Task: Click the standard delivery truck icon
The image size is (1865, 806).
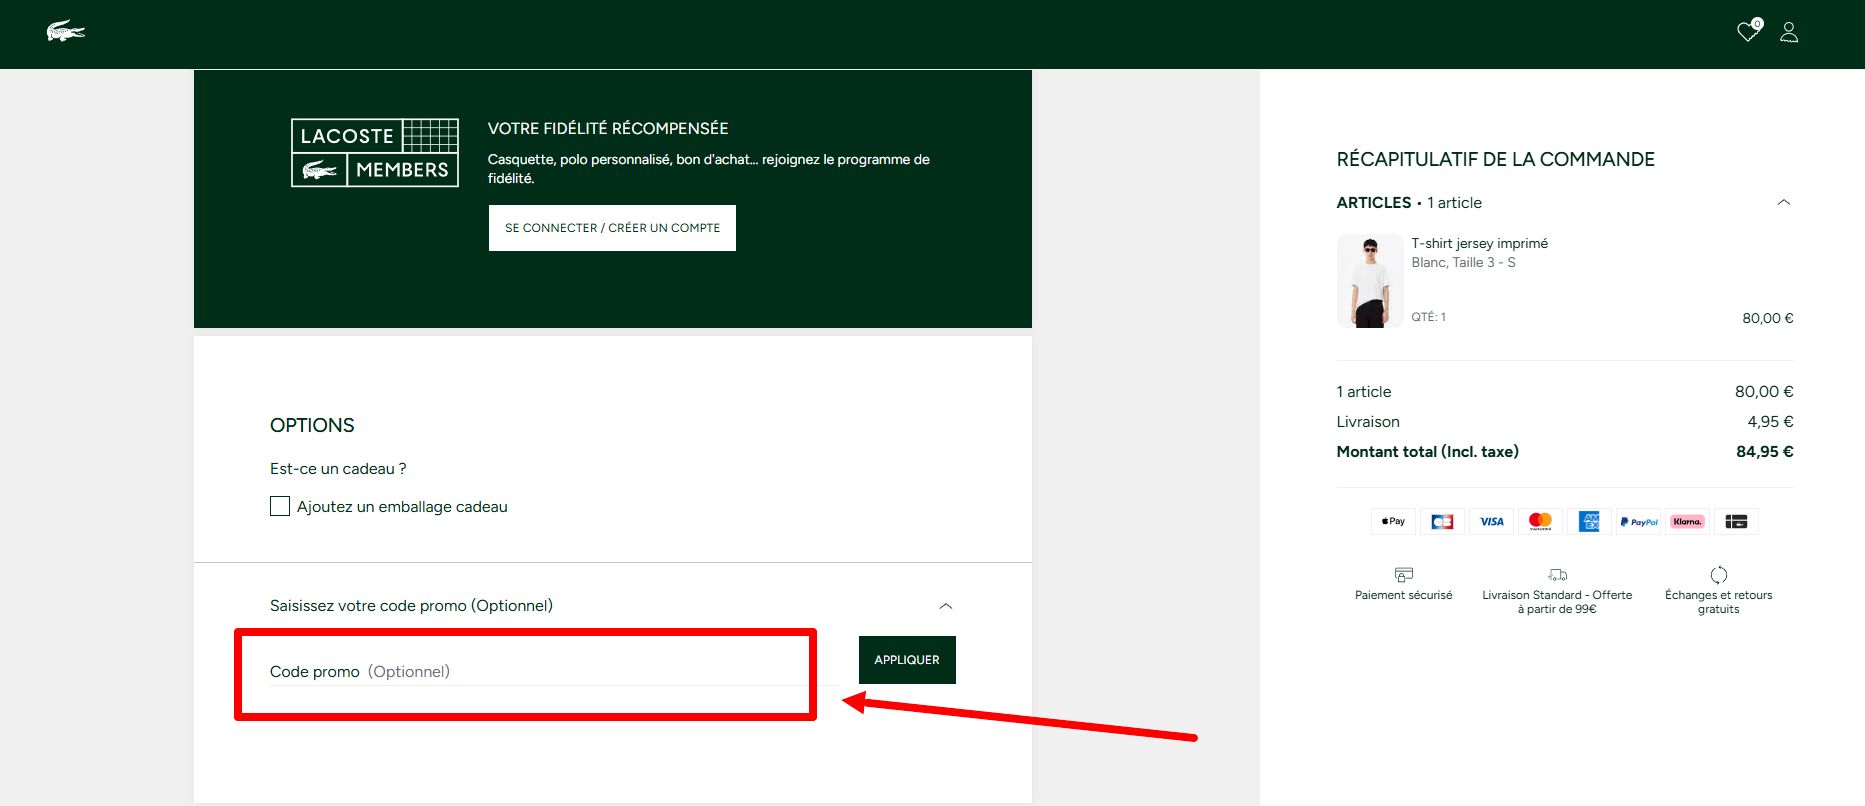Action: (x=1557, y=575)
